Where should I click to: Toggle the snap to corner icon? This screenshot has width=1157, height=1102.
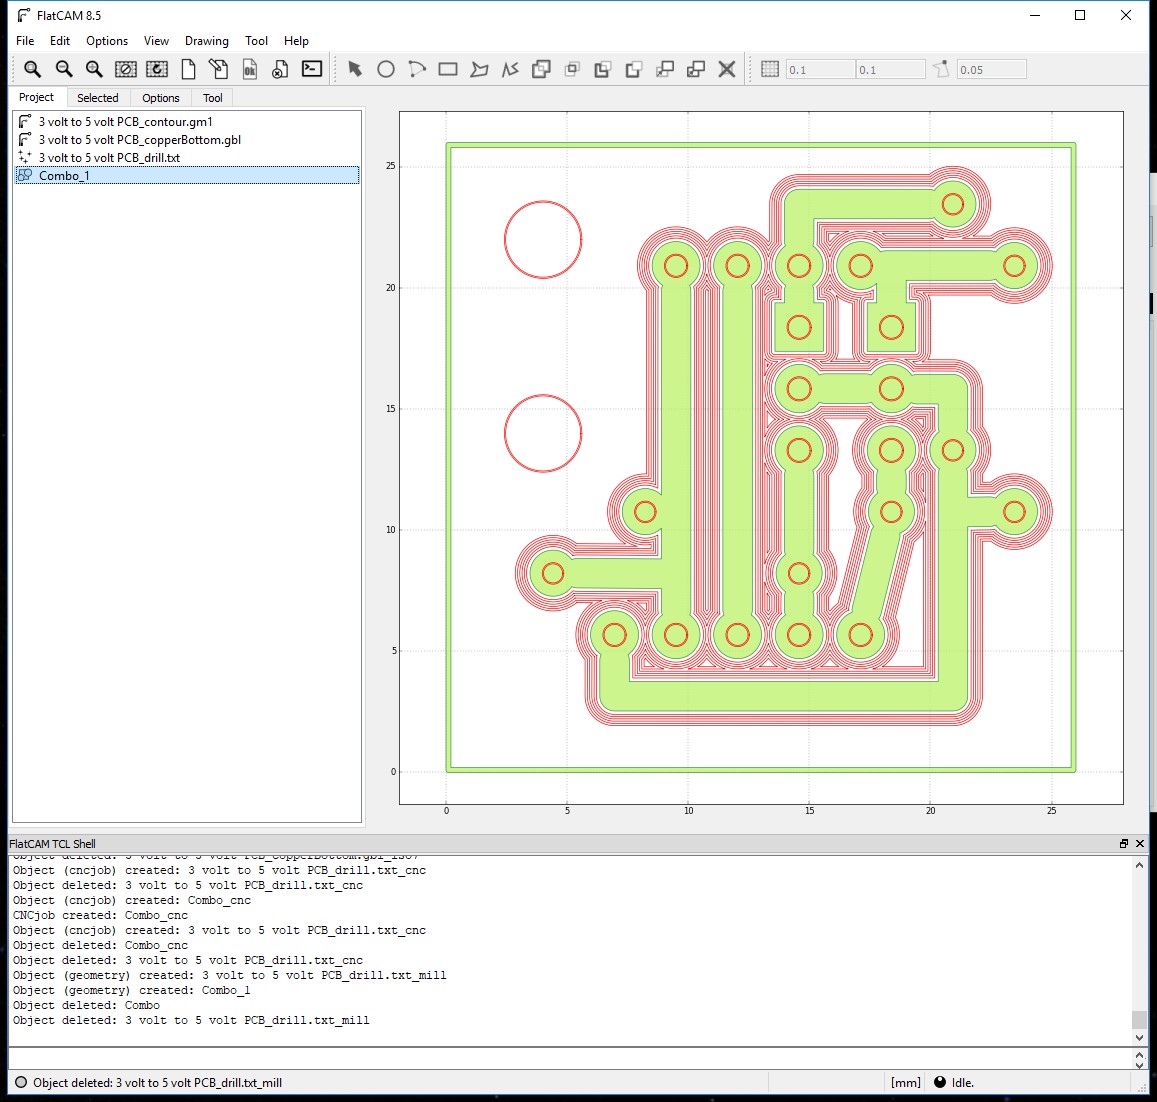click(941, 69)
